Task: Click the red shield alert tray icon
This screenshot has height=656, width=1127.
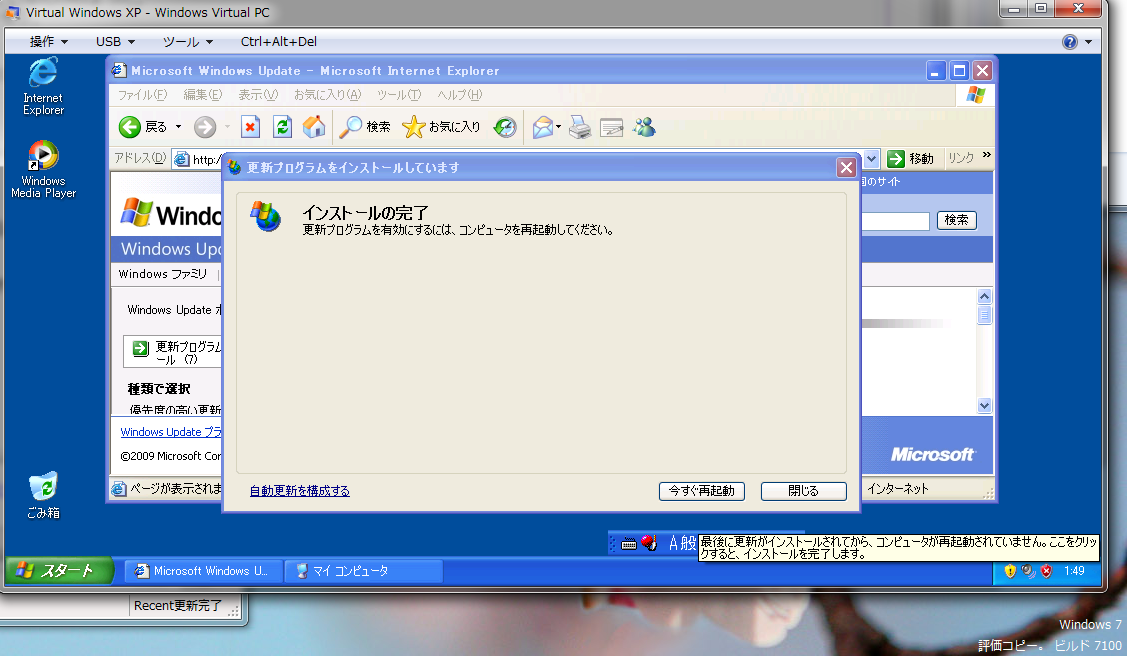Action: (x=1046, y=571)
